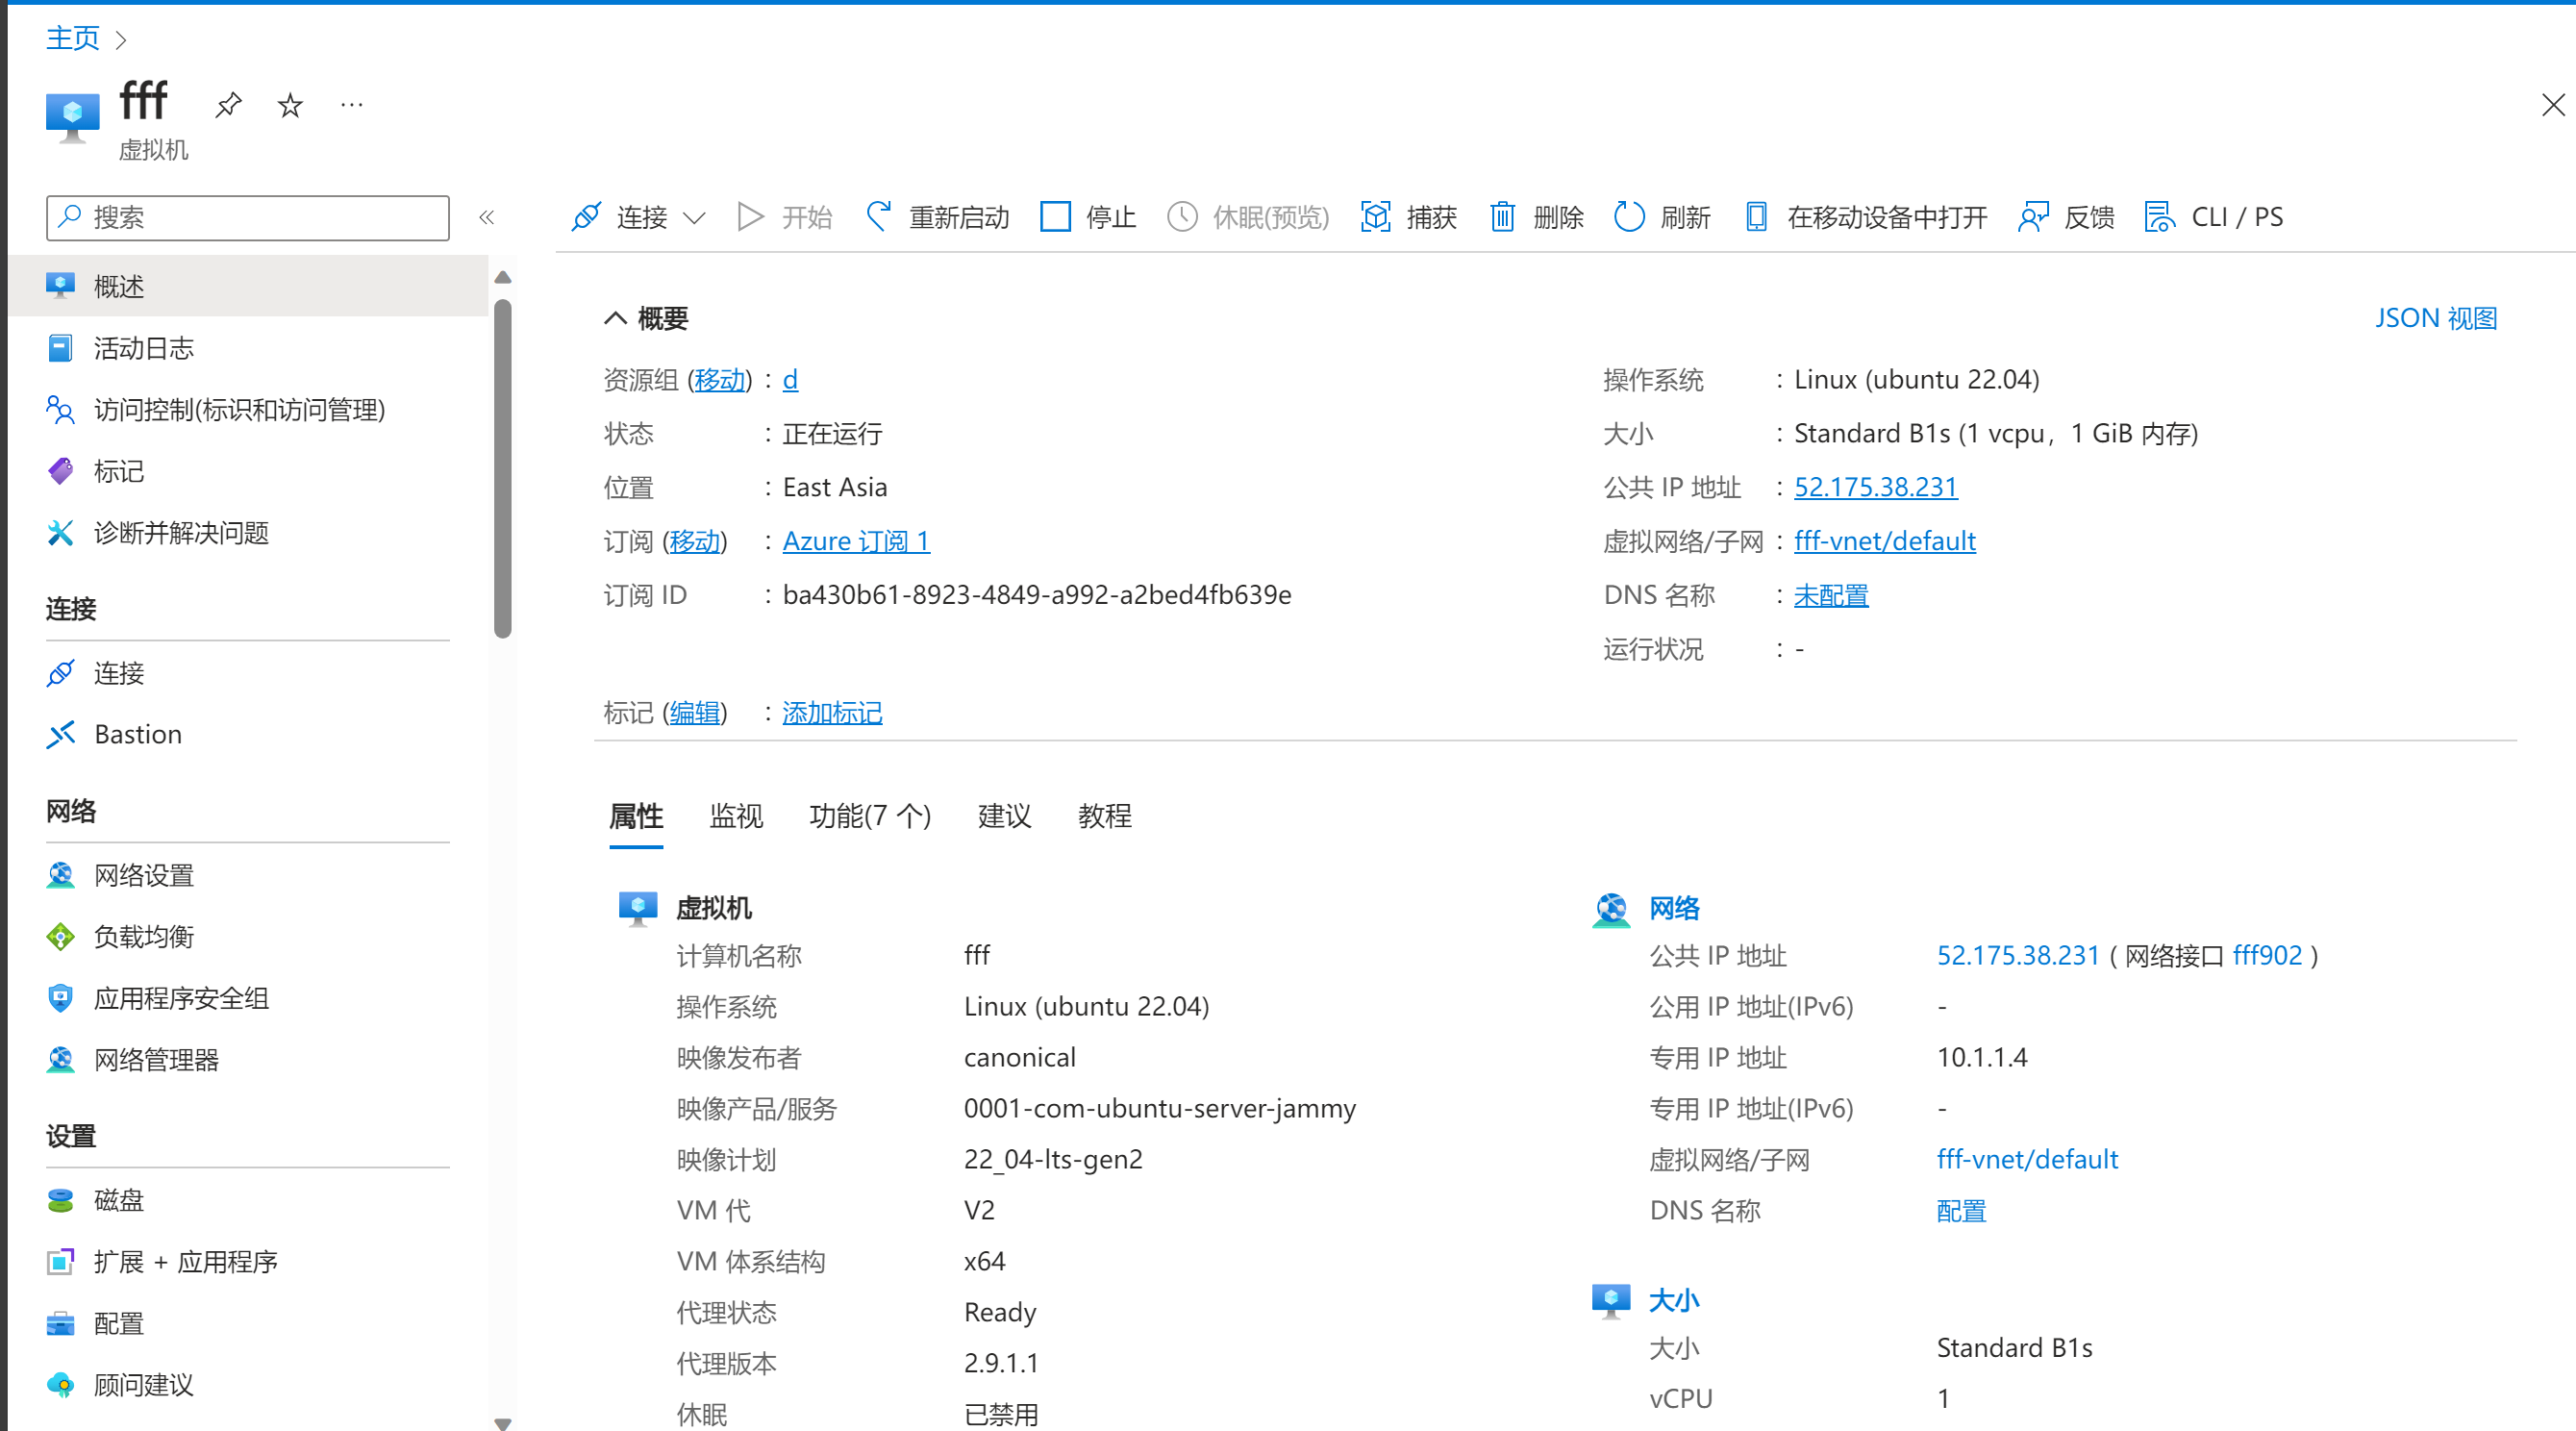The height and width of the screenshot is (1431, 2576).
Task: Switch to the 功能(7 个) tab
Action: pos(870,816)
